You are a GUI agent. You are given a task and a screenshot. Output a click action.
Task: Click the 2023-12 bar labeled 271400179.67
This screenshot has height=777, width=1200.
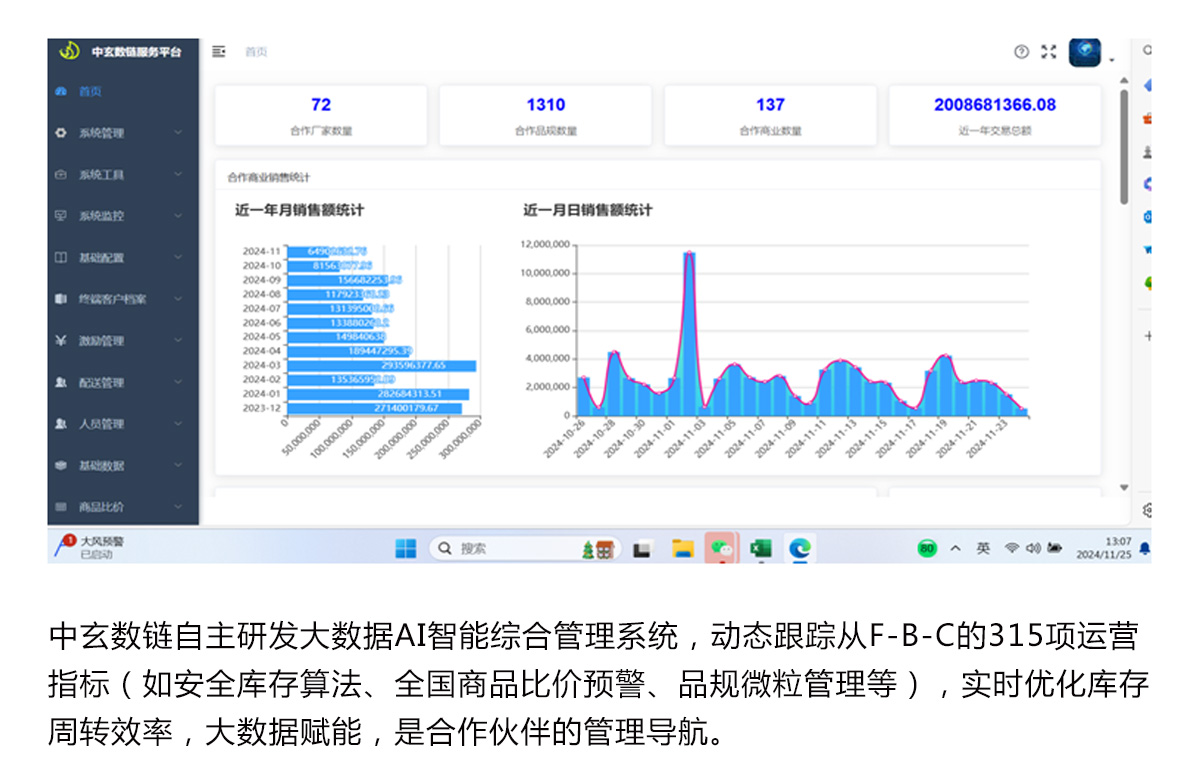pos(374,408)
